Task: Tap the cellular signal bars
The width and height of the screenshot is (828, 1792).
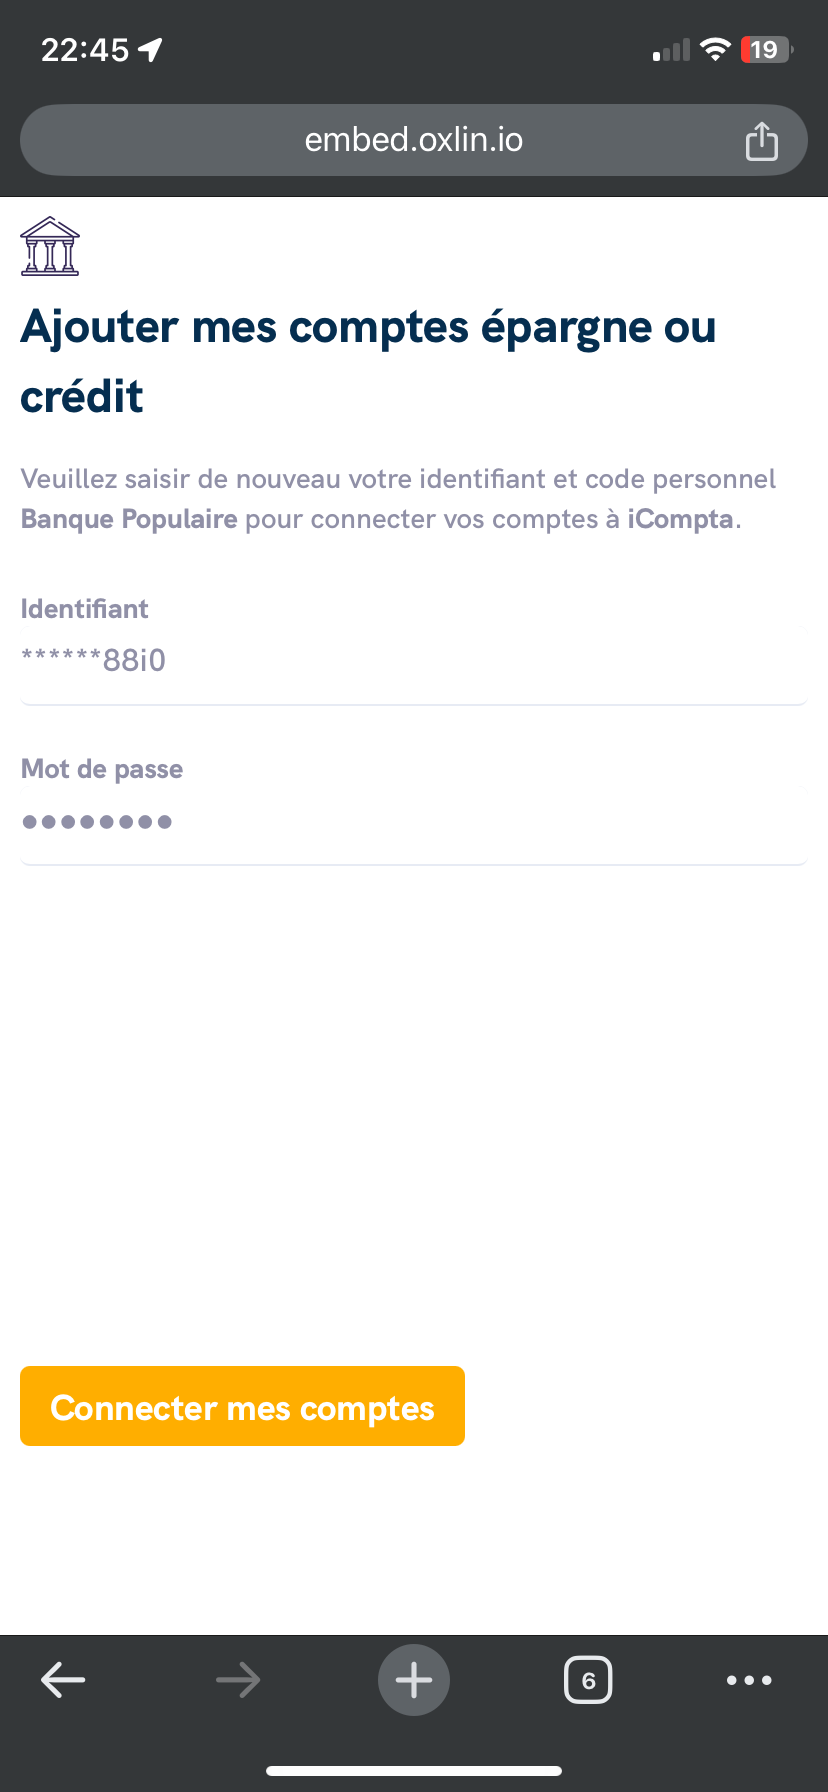Action: [x=671, y=50]
